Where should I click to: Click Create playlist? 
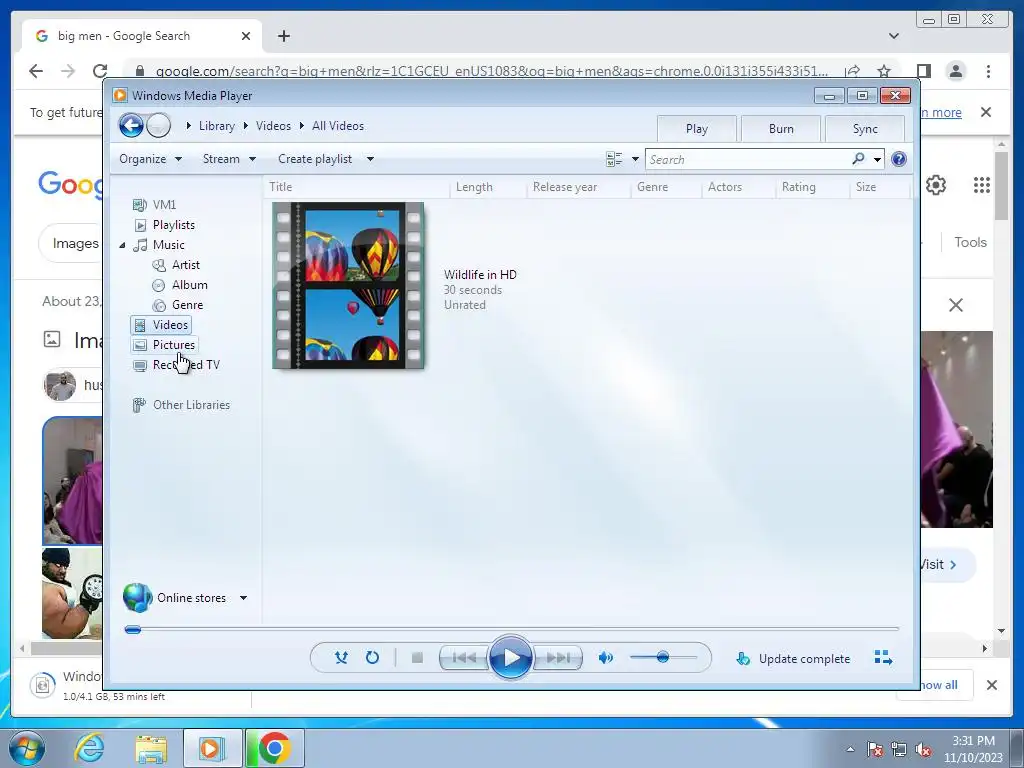tap(315, 159)
